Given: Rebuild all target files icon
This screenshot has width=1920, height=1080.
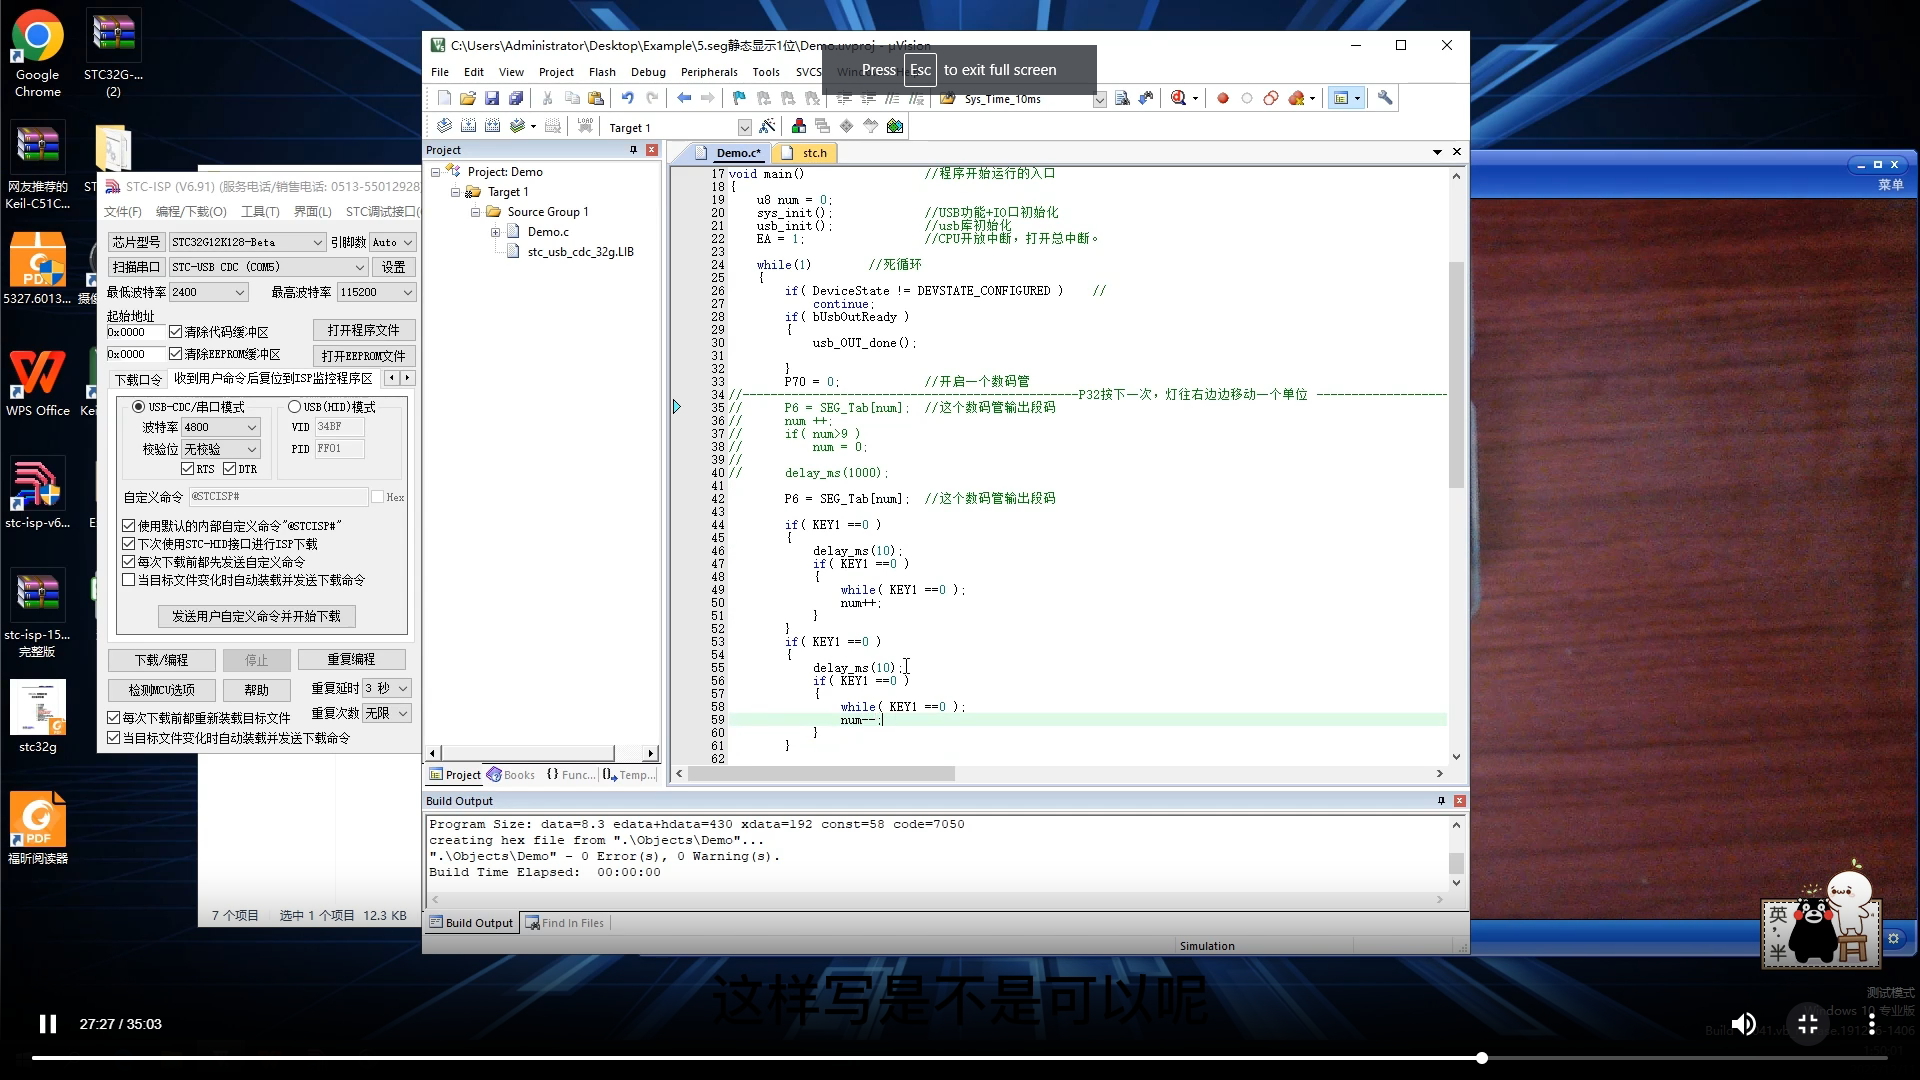Looking at the screenshot, I should tap(492, 126).
